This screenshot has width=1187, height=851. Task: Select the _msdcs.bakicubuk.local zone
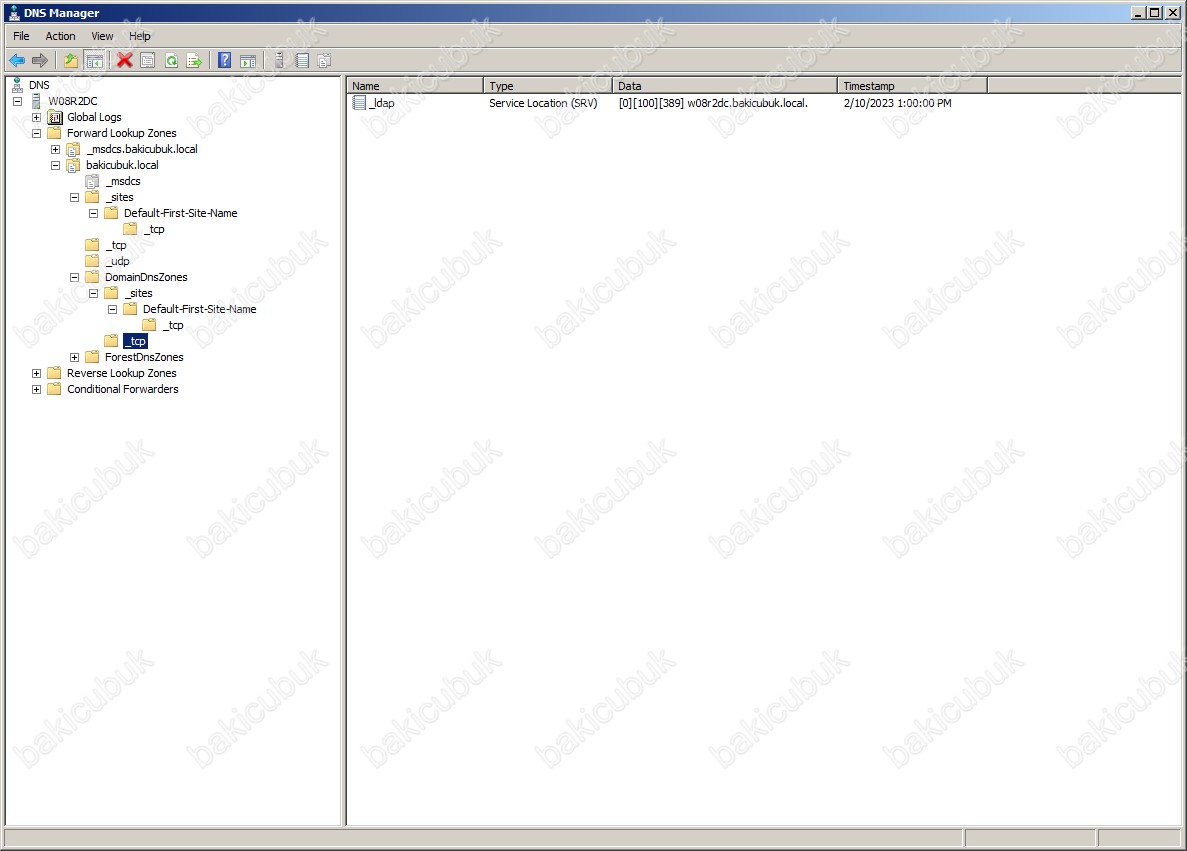coord(142,149)
